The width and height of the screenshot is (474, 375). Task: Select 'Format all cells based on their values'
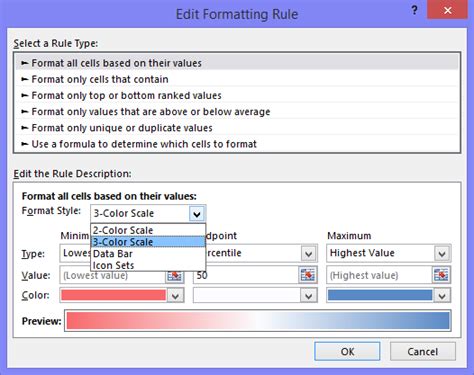coord(237,63)
